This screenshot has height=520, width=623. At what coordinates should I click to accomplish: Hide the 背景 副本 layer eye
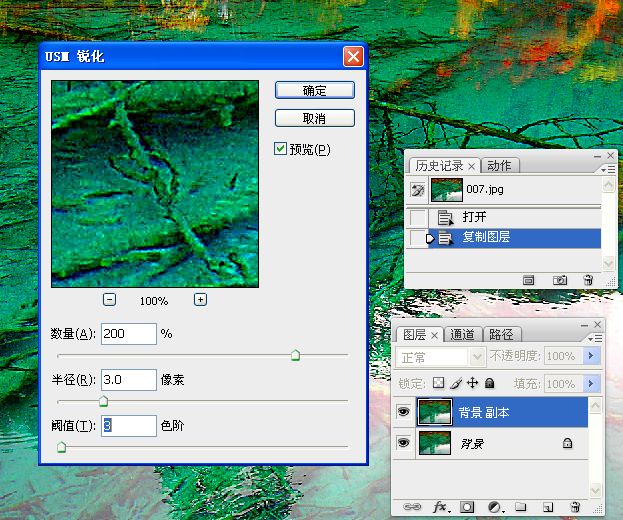tap(404, 412)
